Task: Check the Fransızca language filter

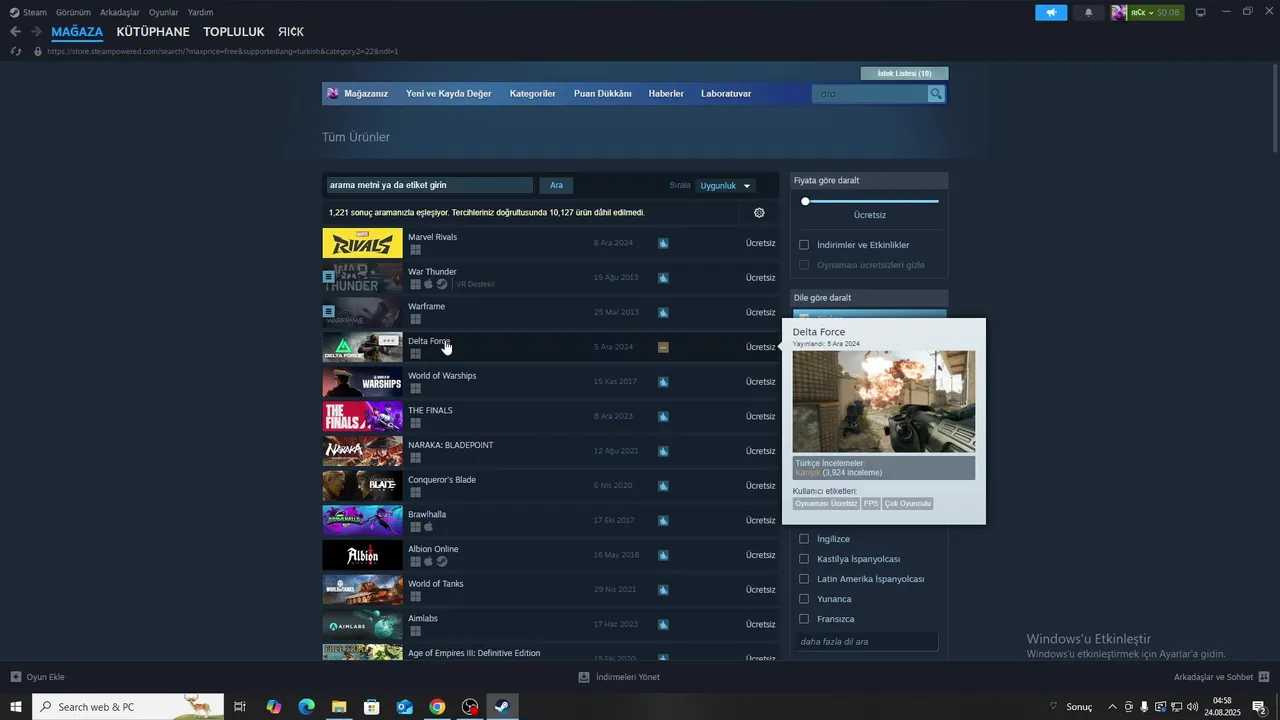Action: [804, 619]
